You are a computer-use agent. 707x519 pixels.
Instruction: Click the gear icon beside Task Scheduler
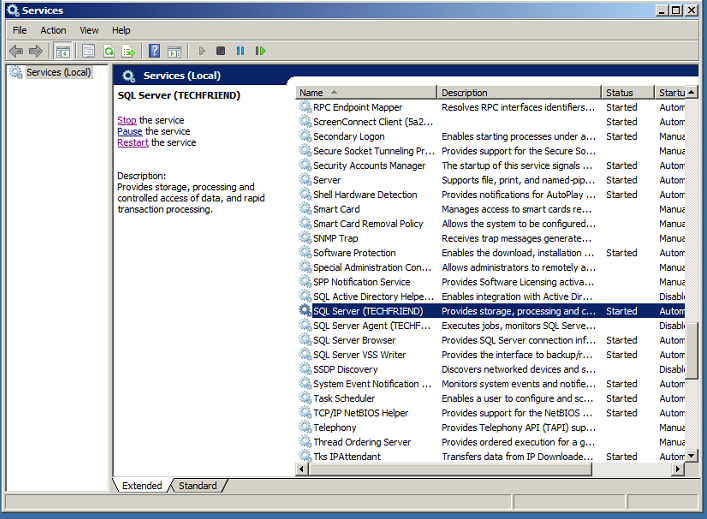(305, 398)
